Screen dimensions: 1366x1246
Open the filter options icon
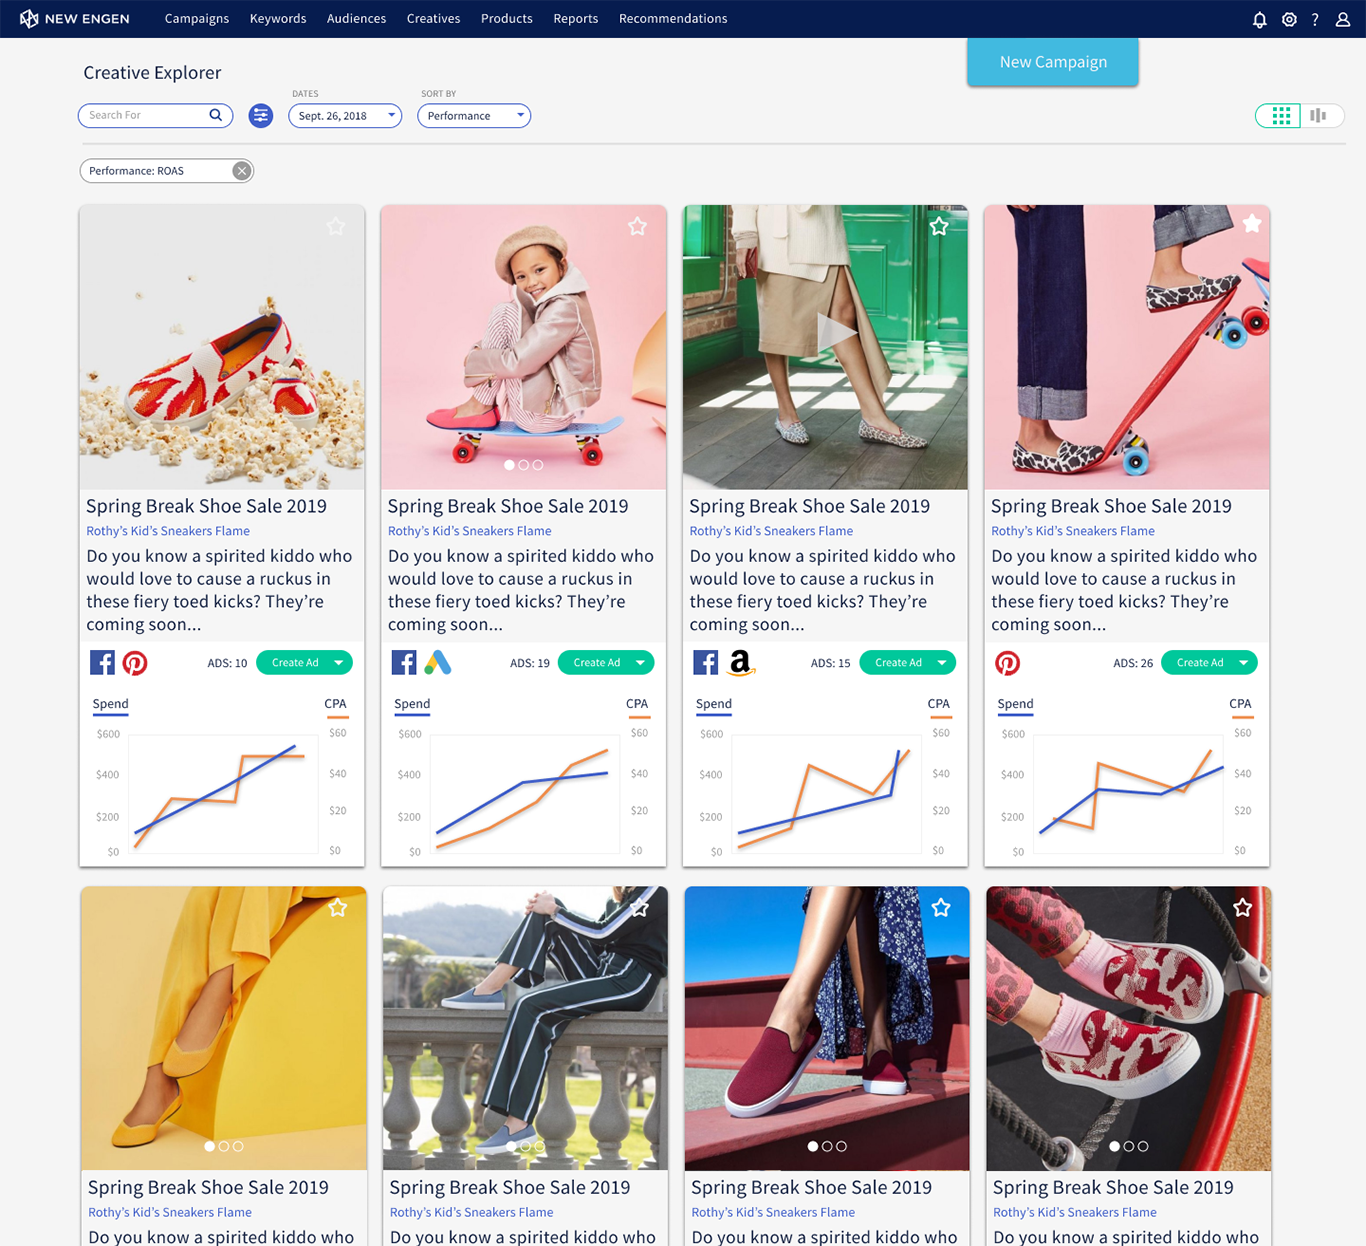point(261,116)
